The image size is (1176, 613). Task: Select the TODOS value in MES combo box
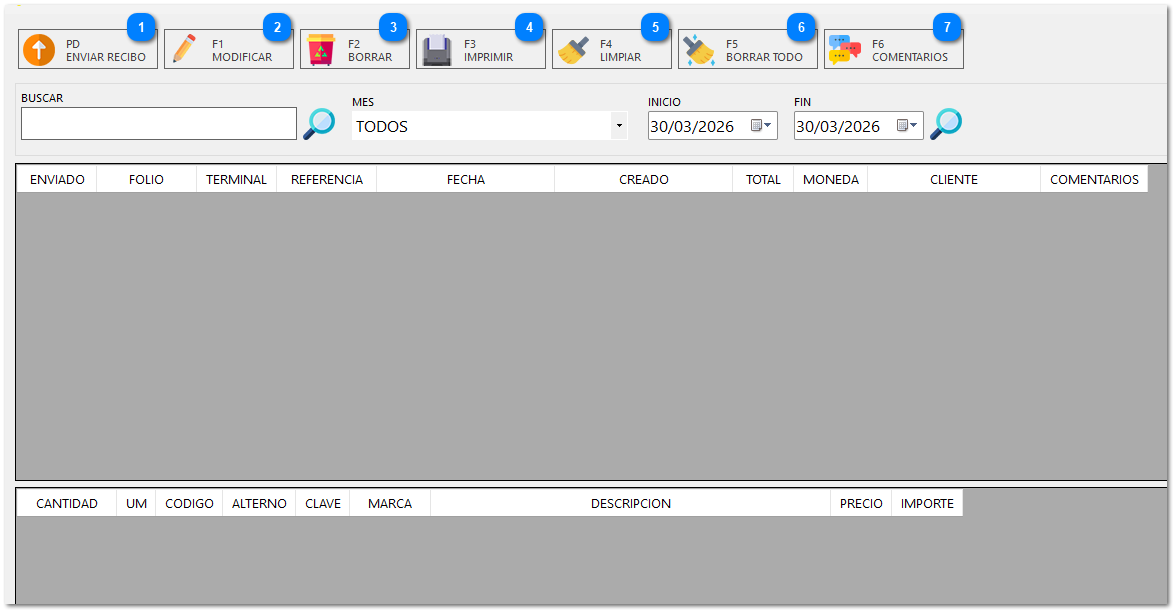pos(382,126)
